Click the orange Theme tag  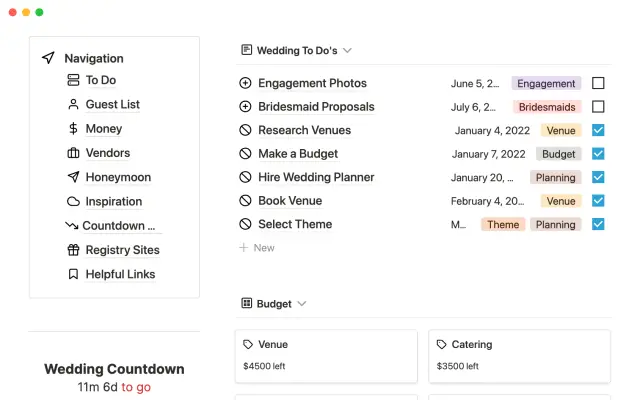503,224
